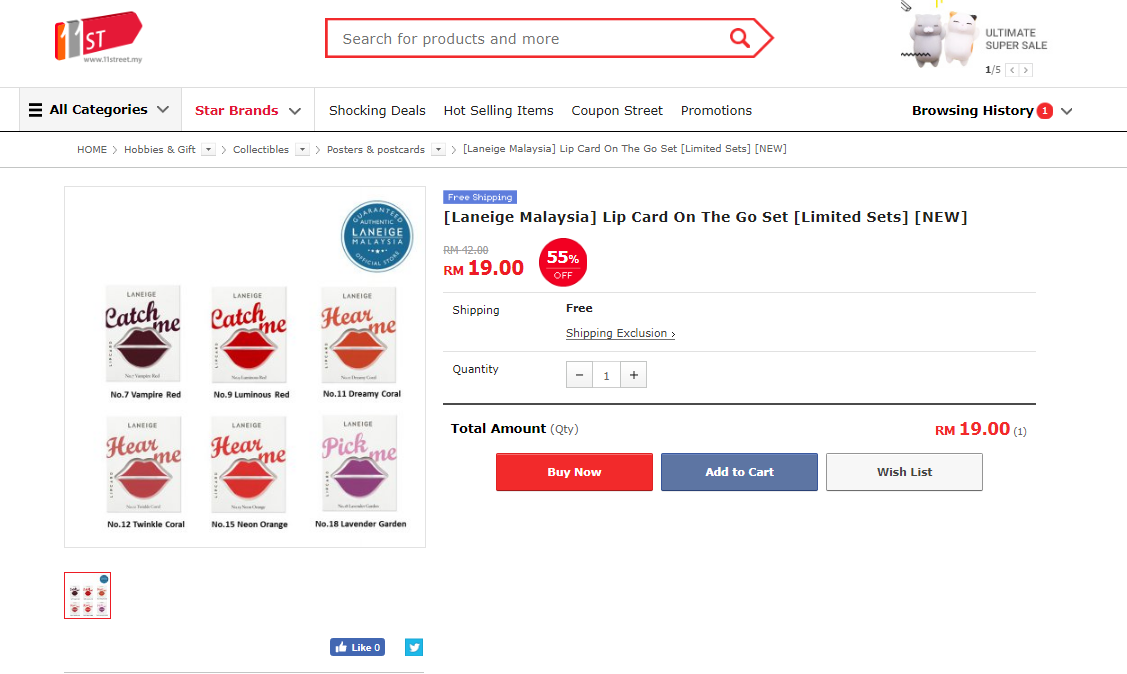
Task: Decrease quantity with minus button
Action: [579, 375]
